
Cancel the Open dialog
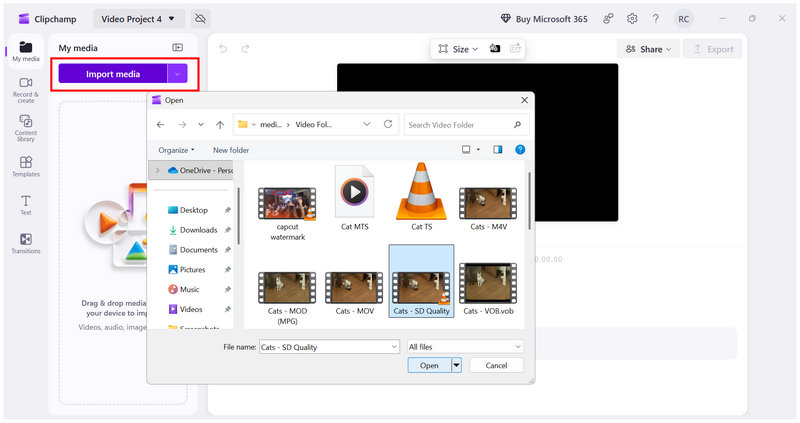click(x=496, y=365)
